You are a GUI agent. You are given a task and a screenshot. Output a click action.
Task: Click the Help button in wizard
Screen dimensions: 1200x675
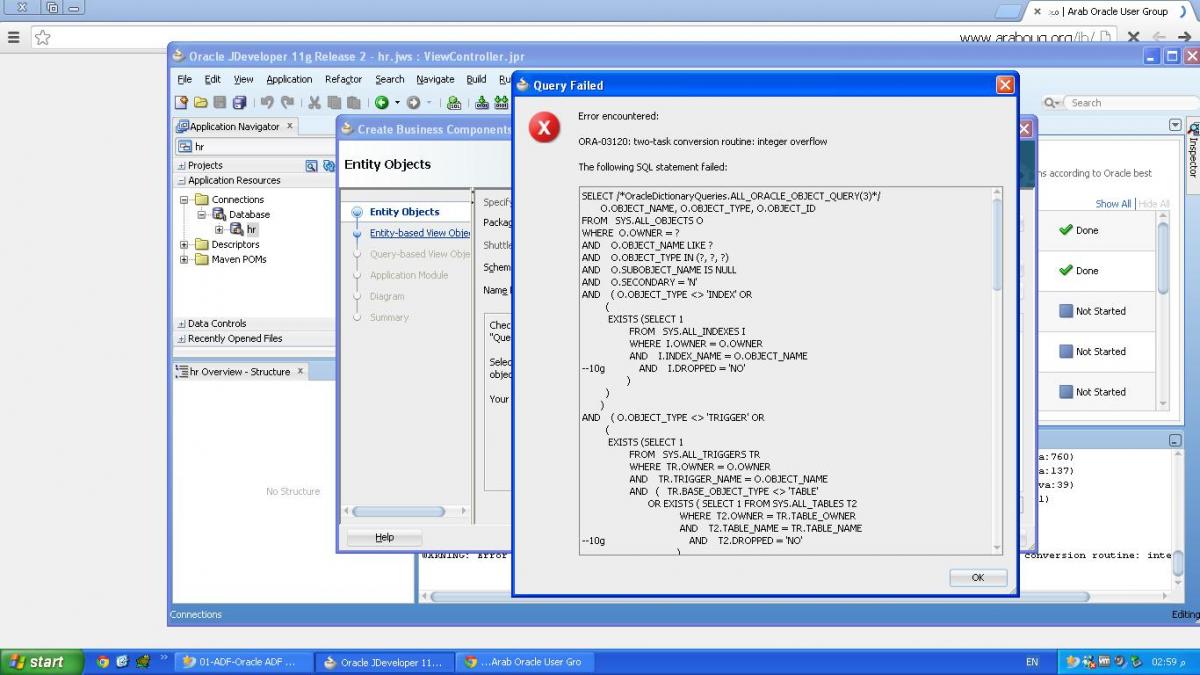click(385, 538)
